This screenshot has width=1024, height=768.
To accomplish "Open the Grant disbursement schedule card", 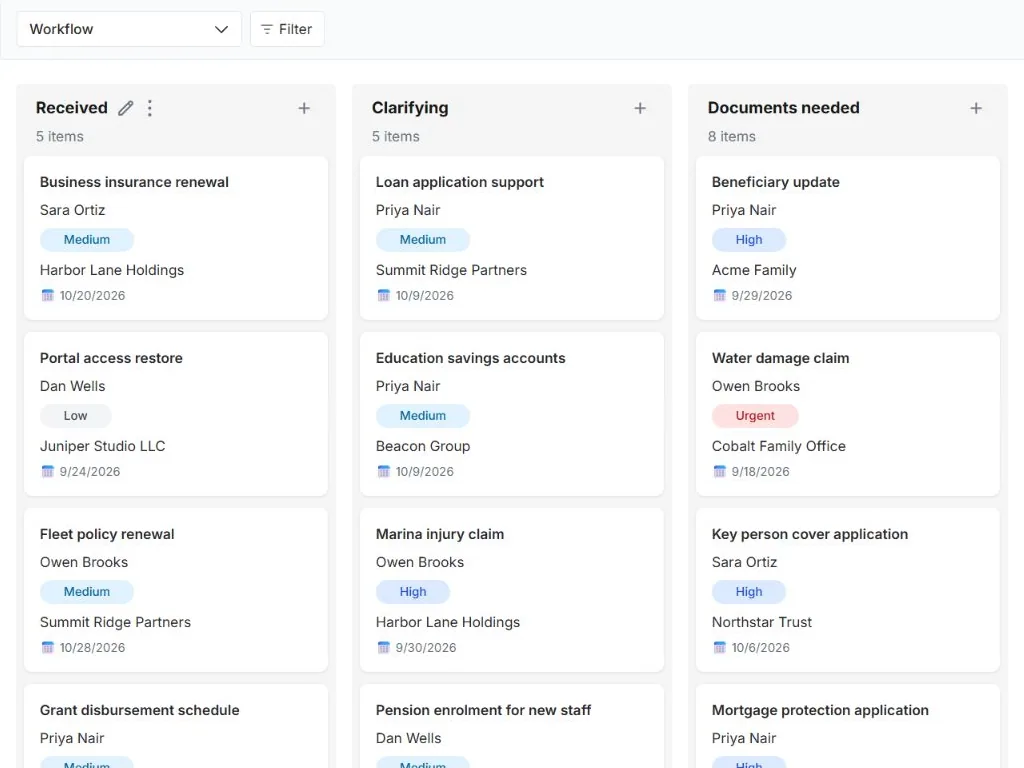I will [x=176, y=726].
